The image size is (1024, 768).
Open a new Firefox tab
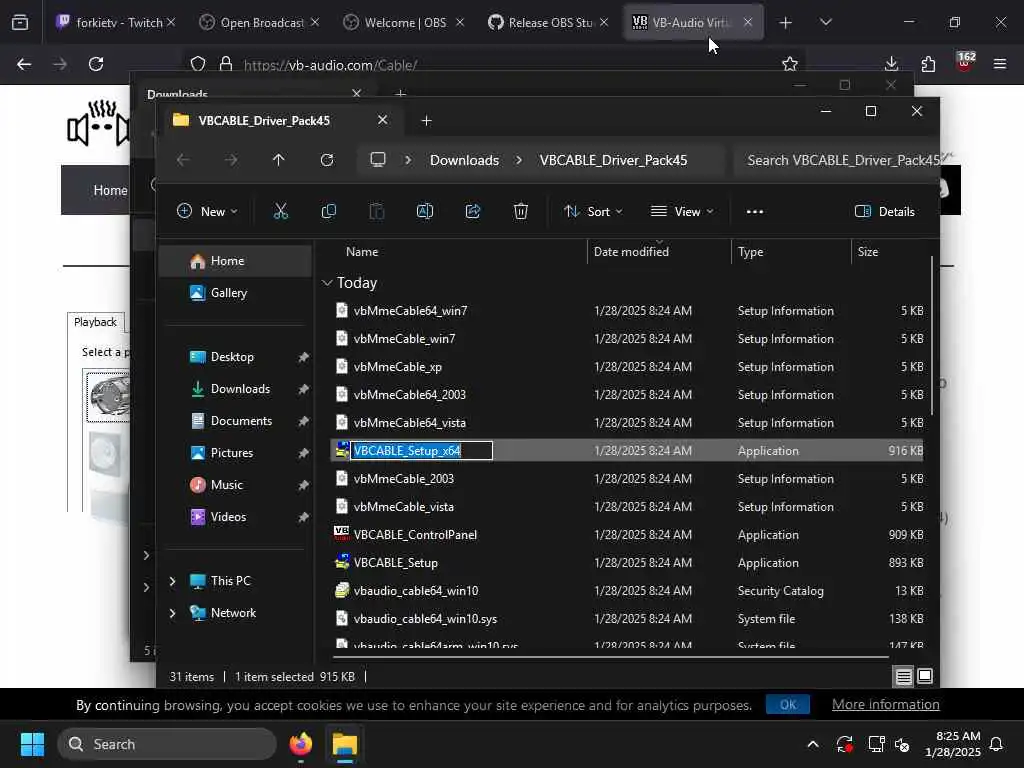coord(785,23)
